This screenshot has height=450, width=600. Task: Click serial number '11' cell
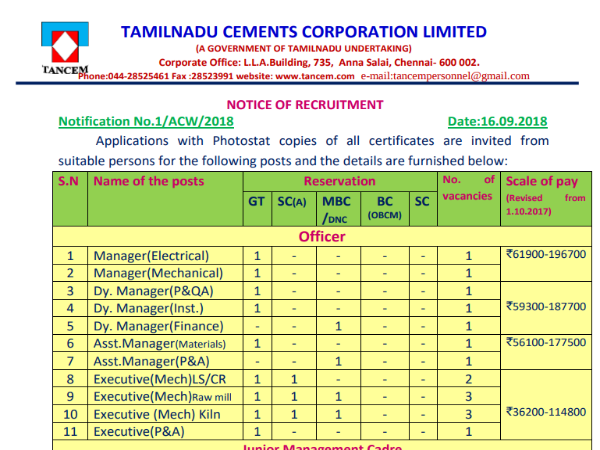pyautogui.click(x=70, y=432)
